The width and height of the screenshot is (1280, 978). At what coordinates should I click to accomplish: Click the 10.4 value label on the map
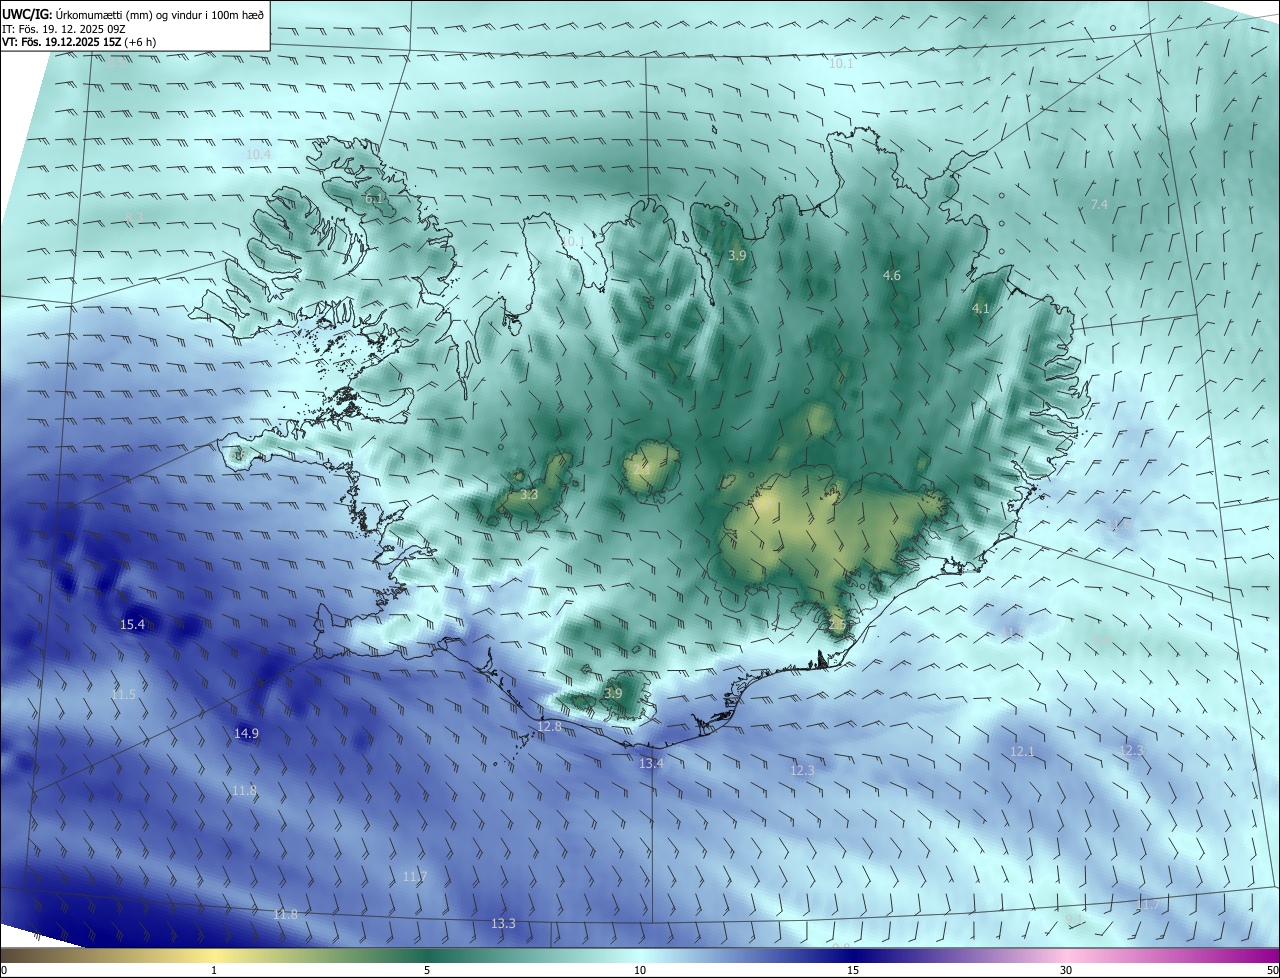tap(258, 154)
